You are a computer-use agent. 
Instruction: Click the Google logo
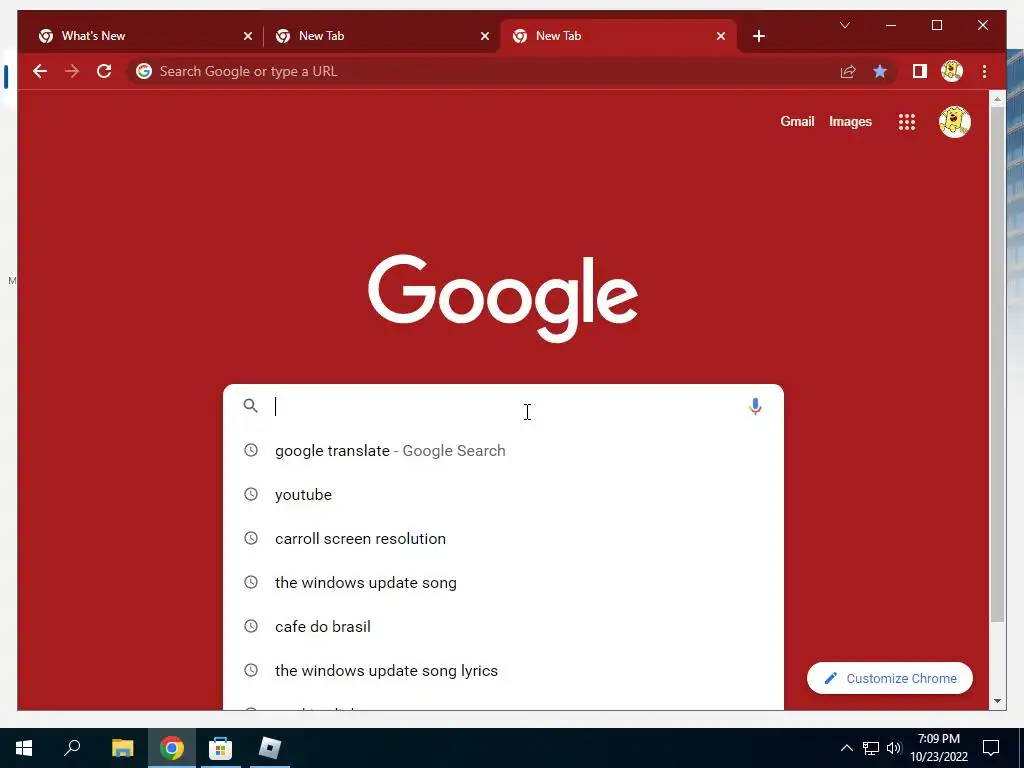pos(503,298)
